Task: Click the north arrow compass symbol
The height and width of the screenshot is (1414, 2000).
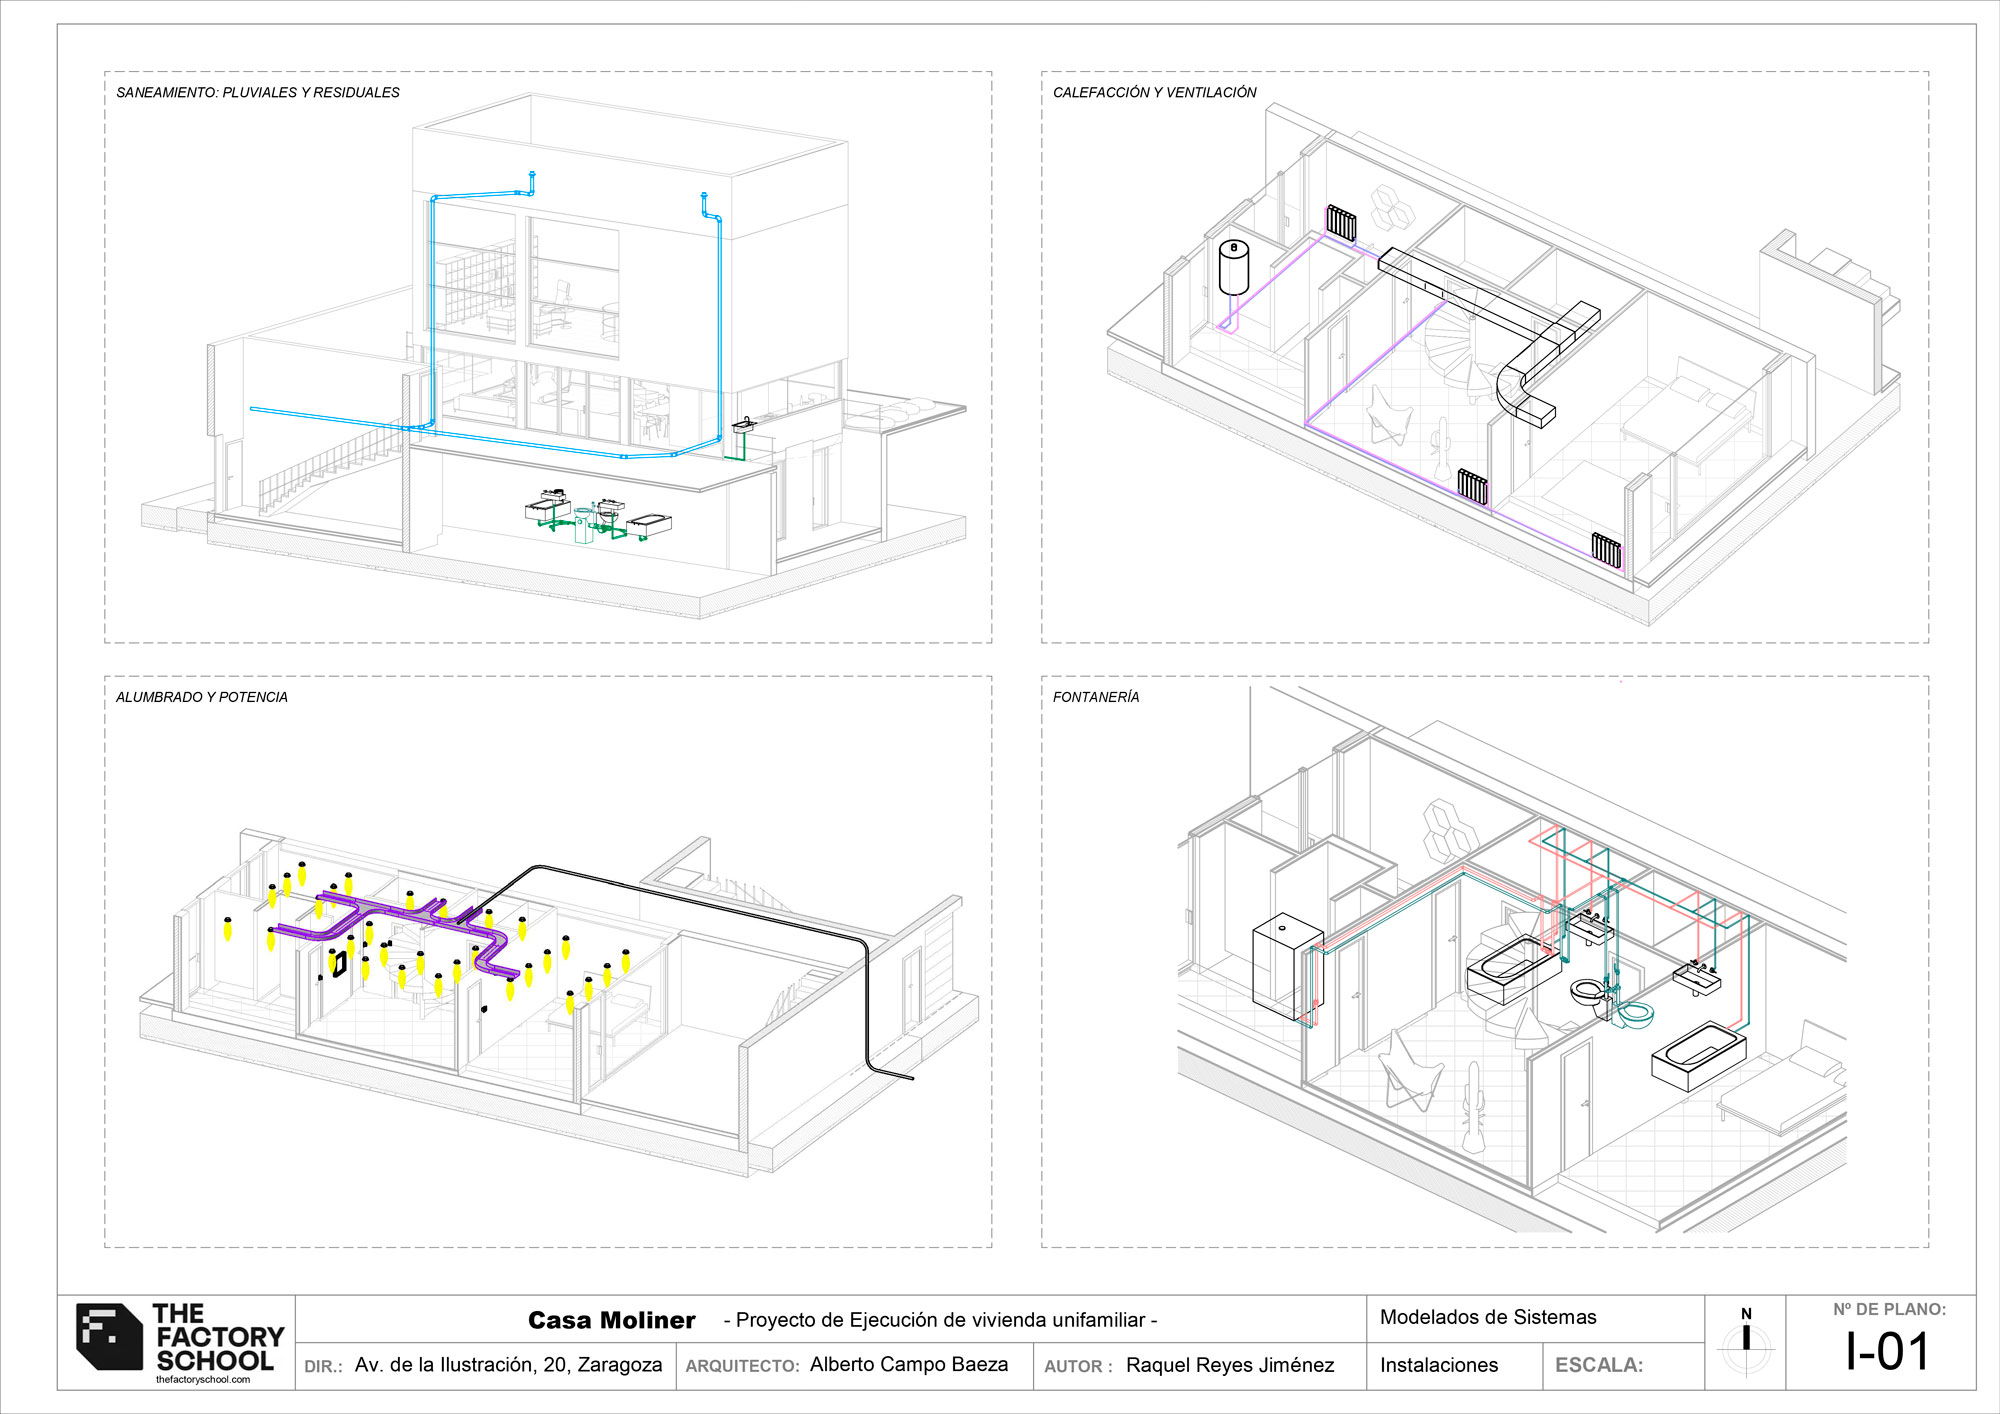Action: click(x=1746, y=1340)
